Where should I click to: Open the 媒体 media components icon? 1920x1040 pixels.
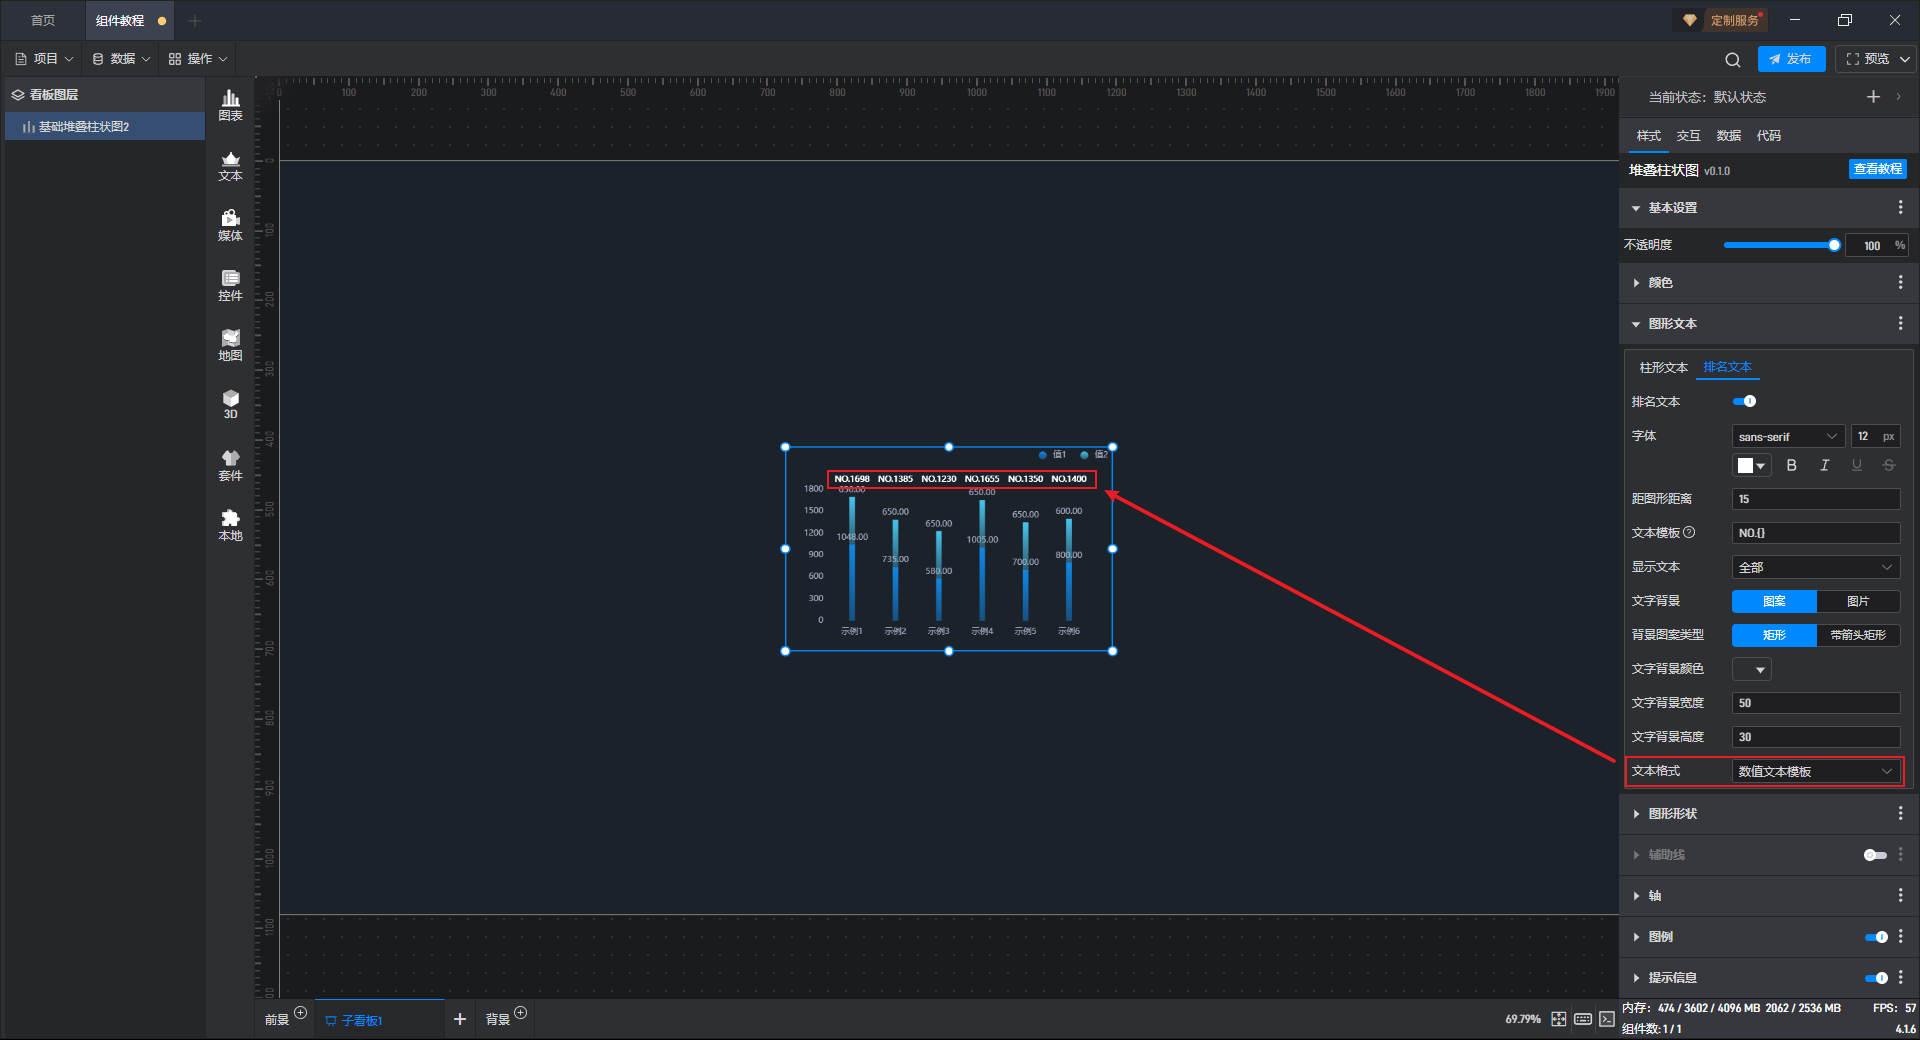point(230,225)
